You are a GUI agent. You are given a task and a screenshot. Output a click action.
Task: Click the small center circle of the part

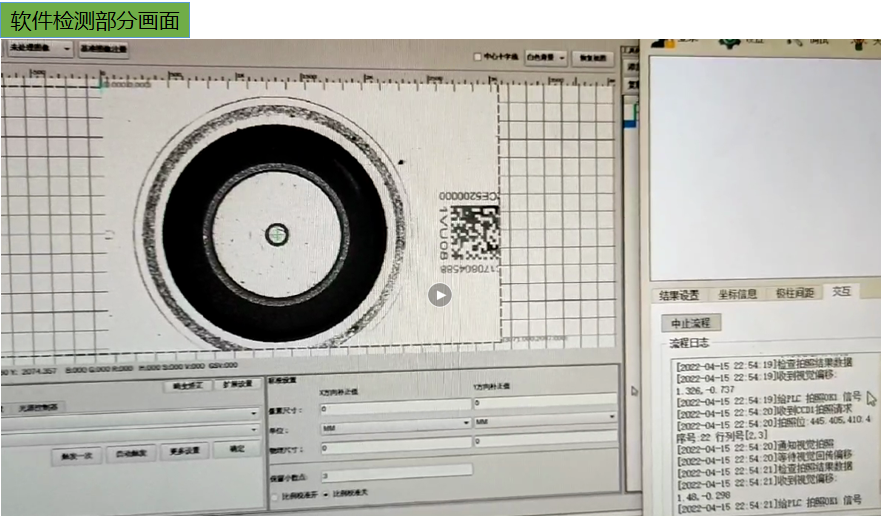tap(277, 234)
